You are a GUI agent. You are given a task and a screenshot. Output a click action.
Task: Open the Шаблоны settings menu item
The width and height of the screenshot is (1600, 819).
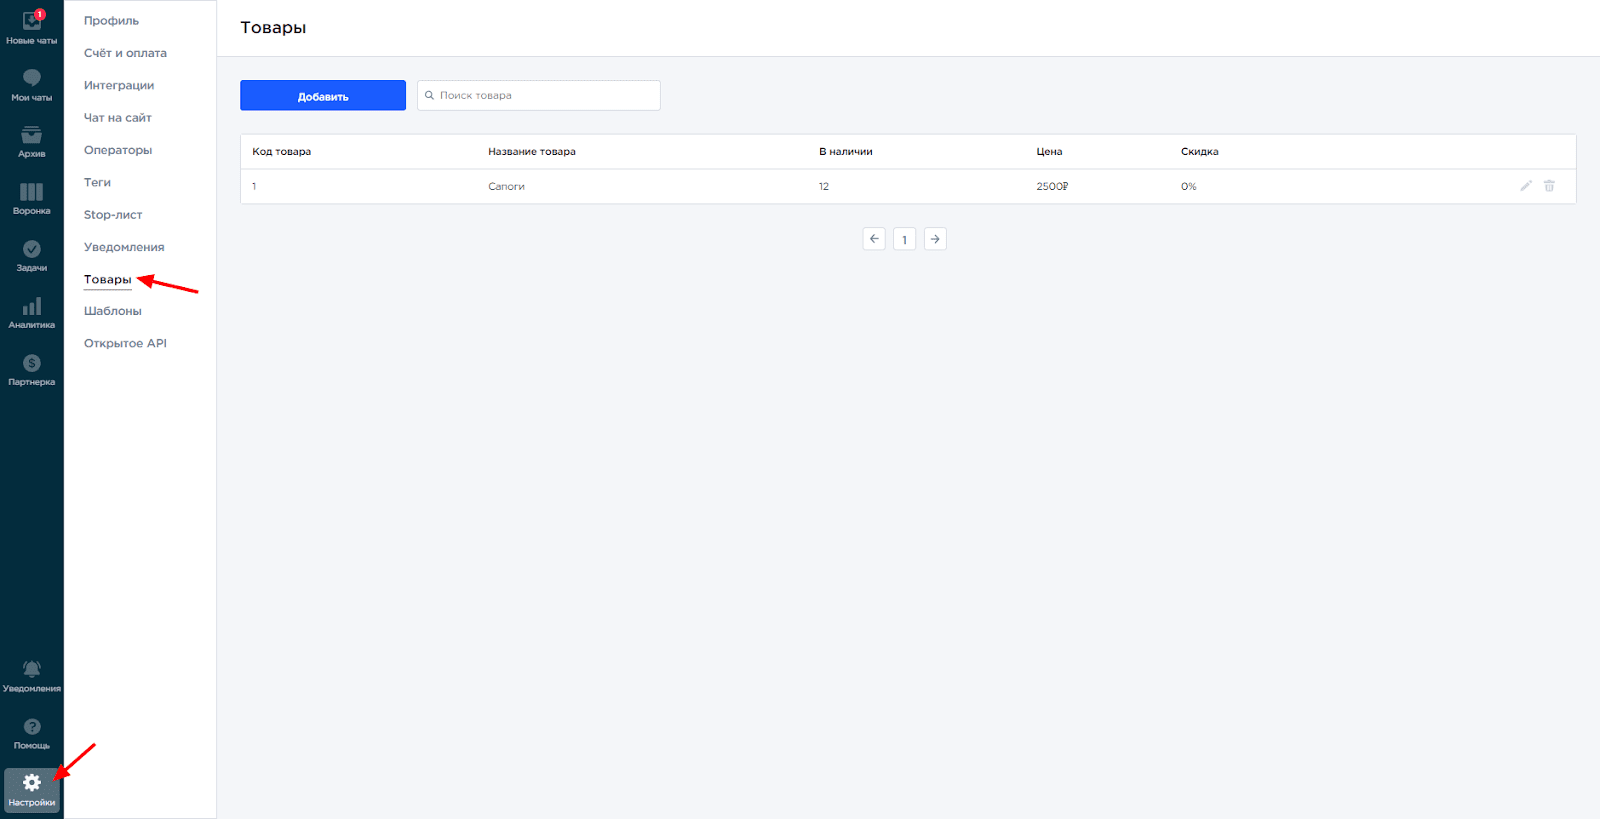[x=113, y=311]
